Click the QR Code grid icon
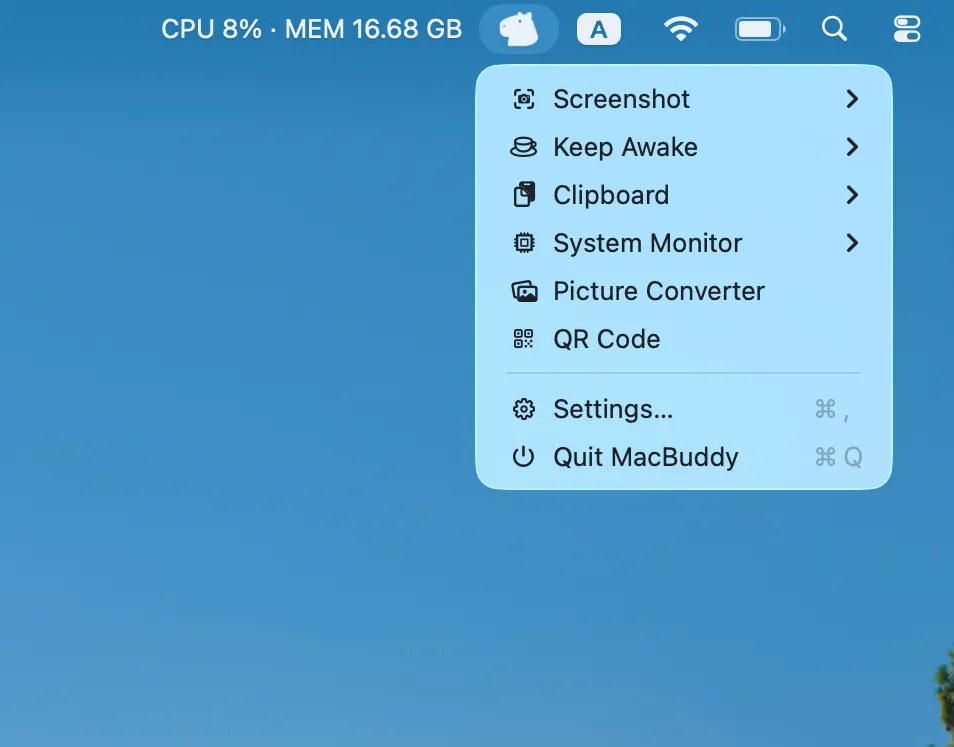954x747 pixels. point(523,339)
